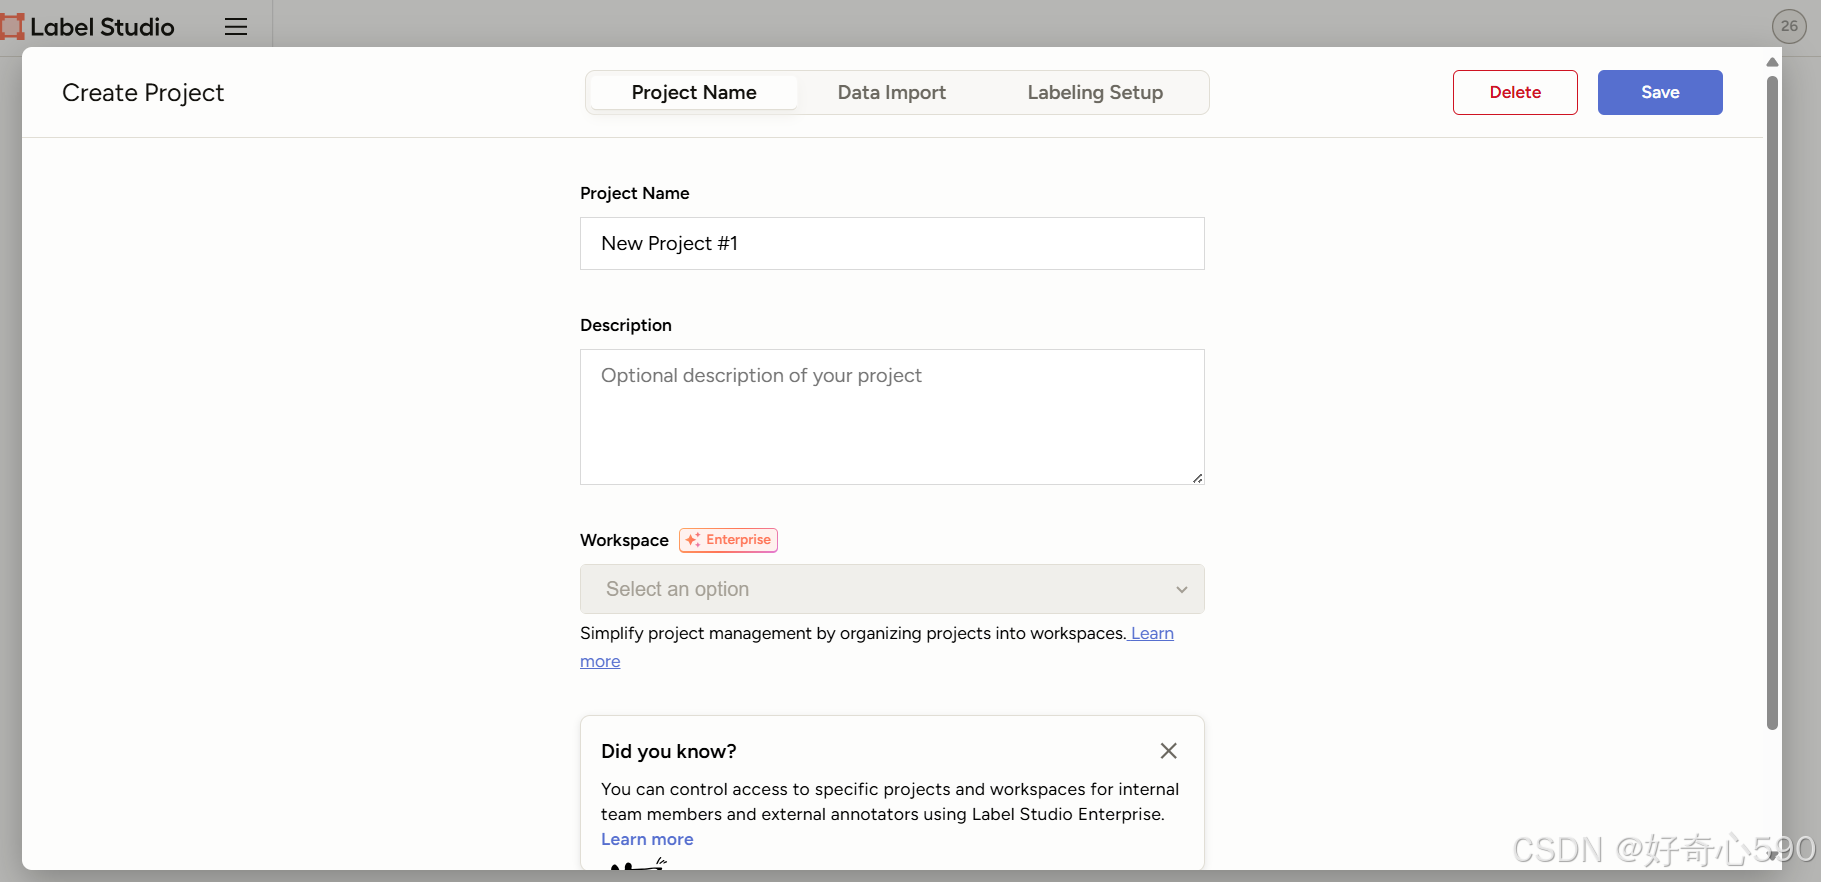This screenshot has height=882, width=1821.
Task: Save the new project
Action: tap(1660, 92)
